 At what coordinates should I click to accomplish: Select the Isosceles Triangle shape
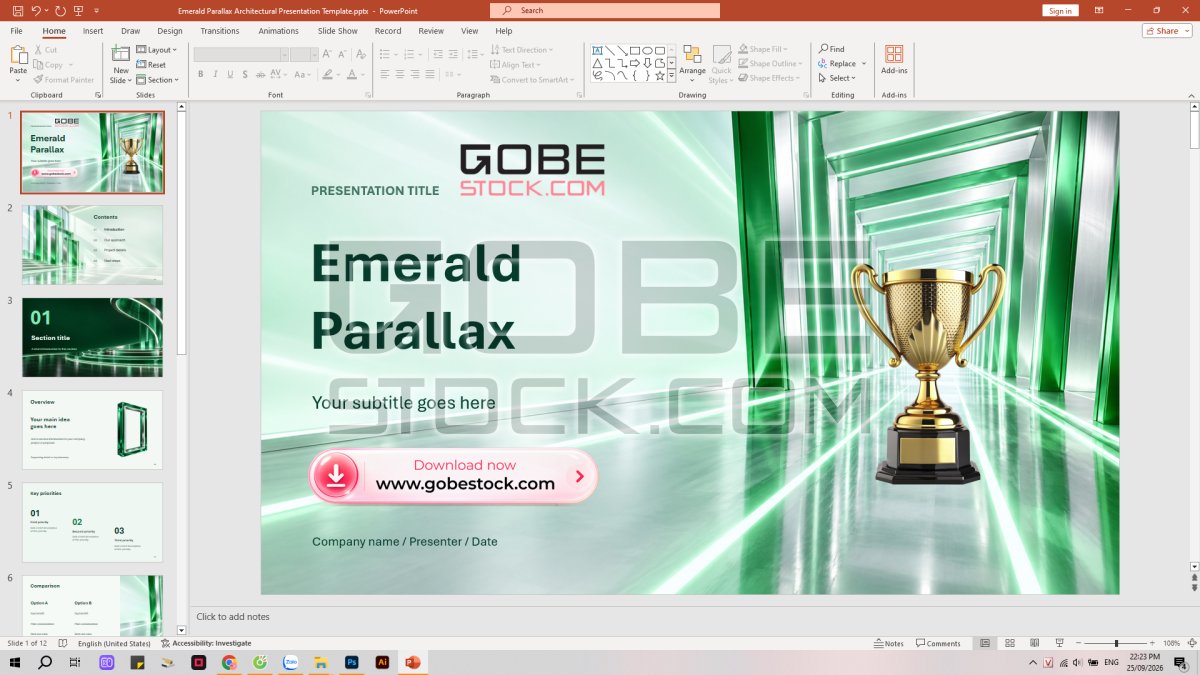pyautogui.click(x=597, y=63)
